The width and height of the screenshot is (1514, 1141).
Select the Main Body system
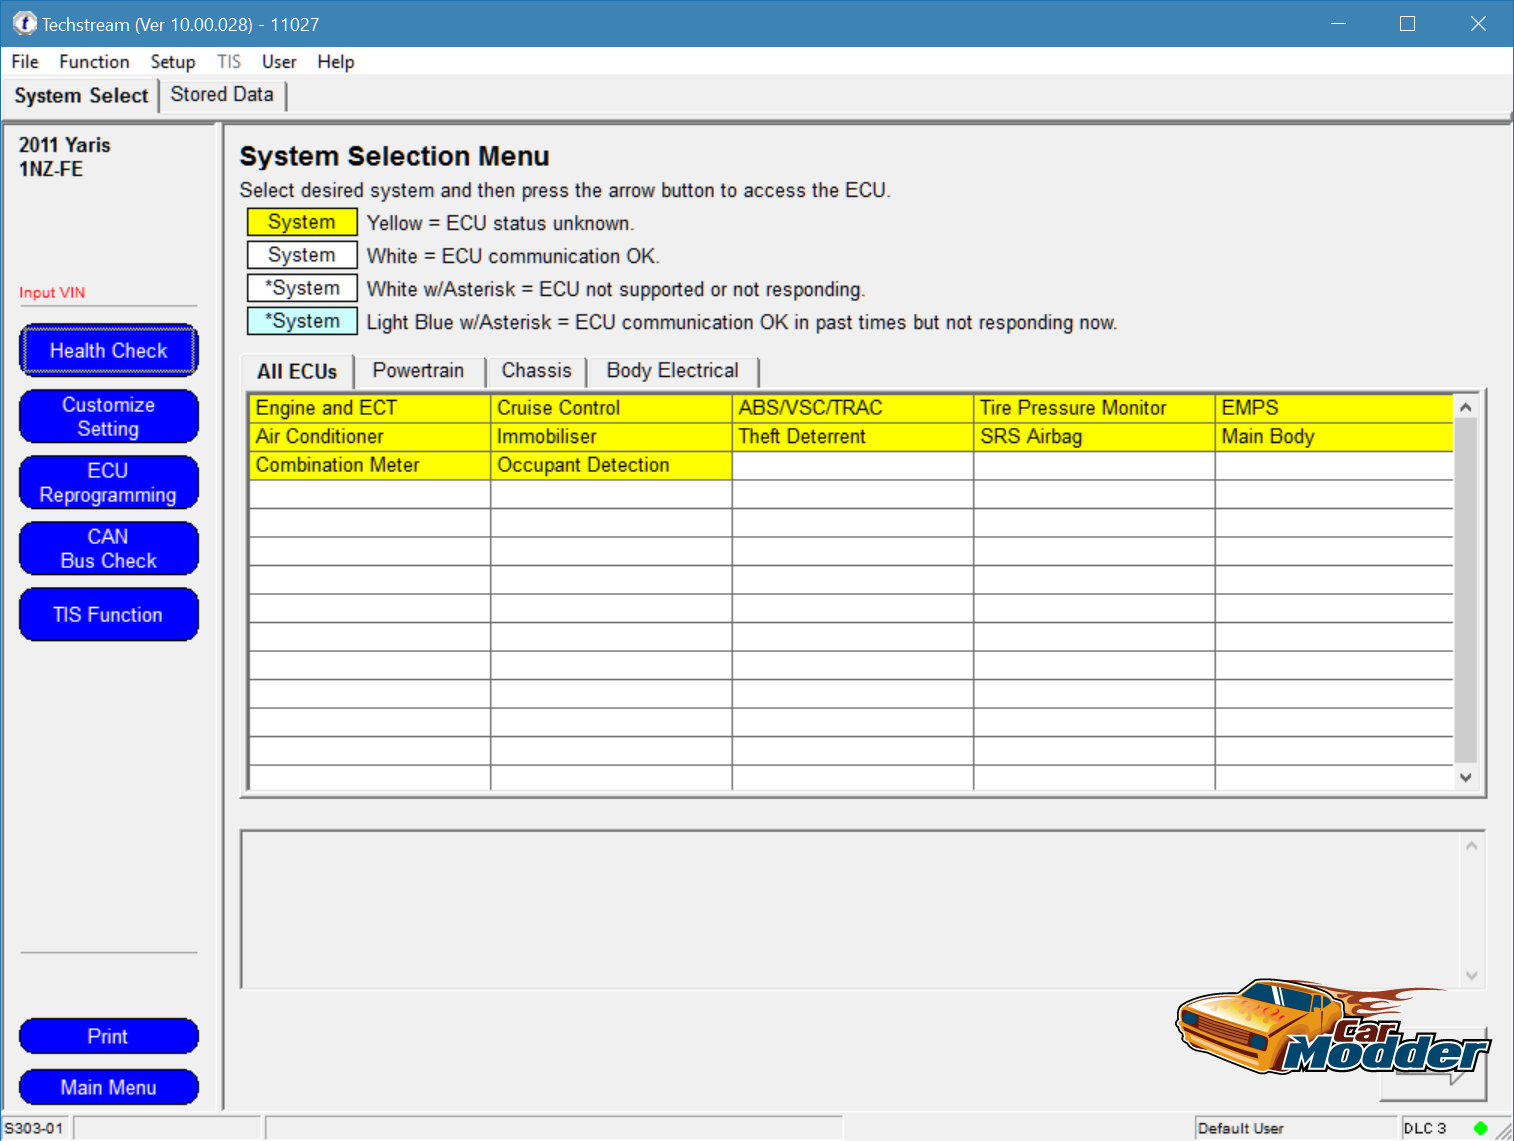(x=1334, y=437)
